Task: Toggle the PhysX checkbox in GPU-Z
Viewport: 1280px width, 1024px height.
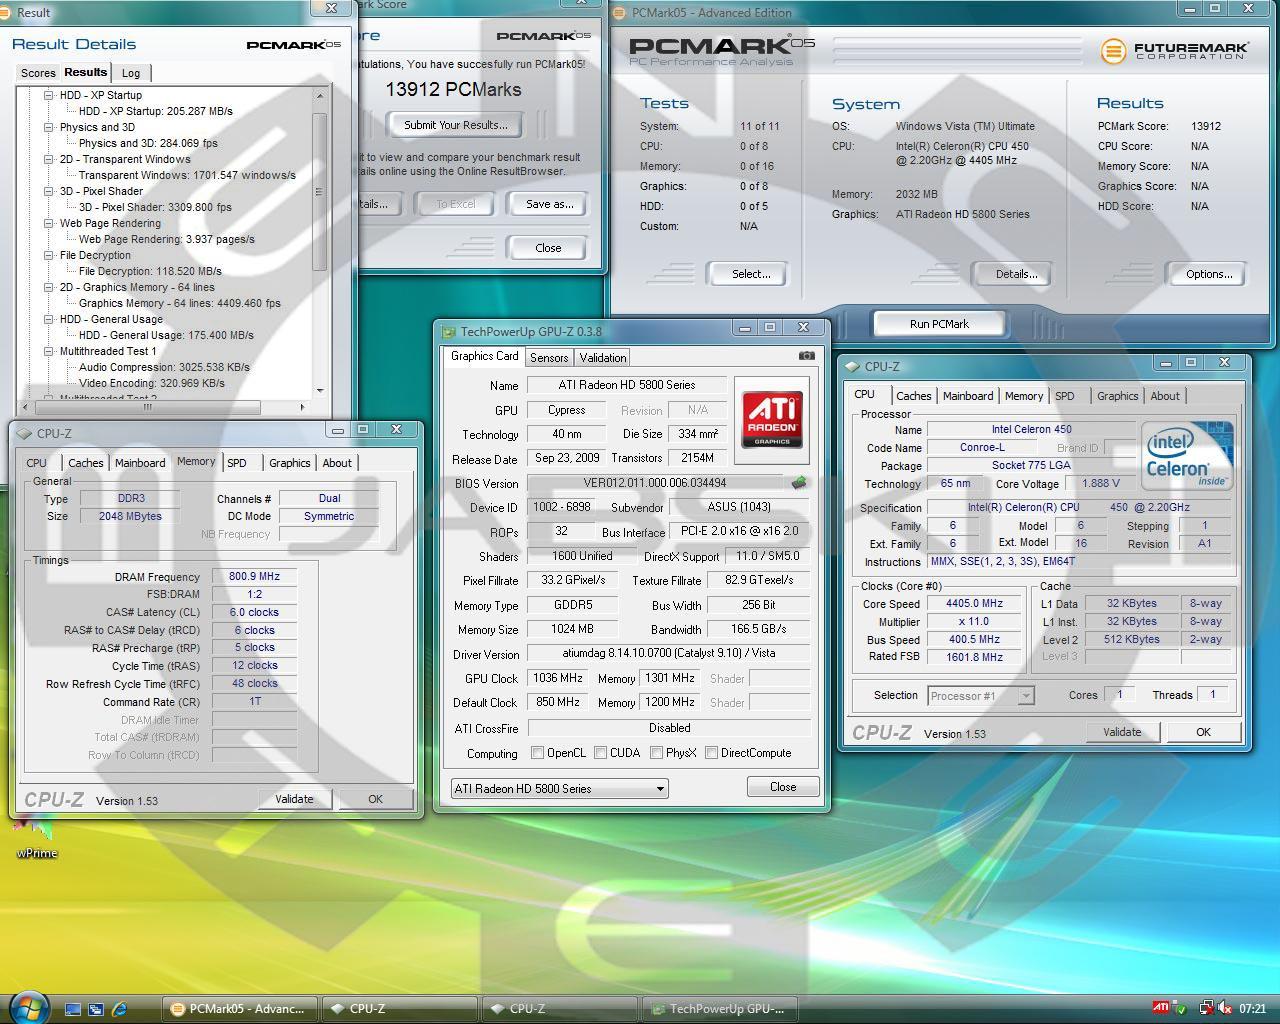Action: point(657,753)
